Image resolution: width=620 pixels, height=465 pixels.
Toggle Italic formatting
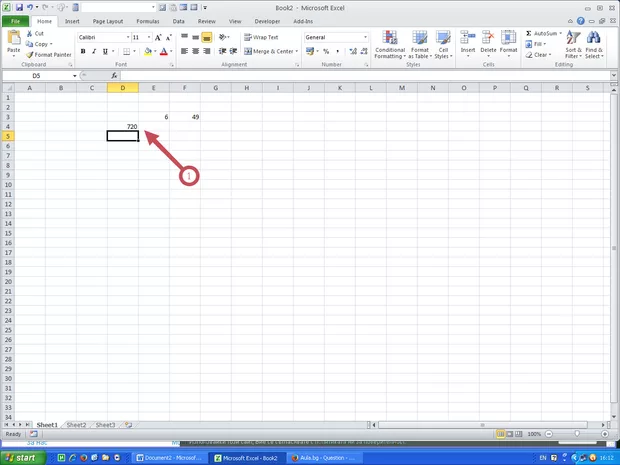pos(94,51)
